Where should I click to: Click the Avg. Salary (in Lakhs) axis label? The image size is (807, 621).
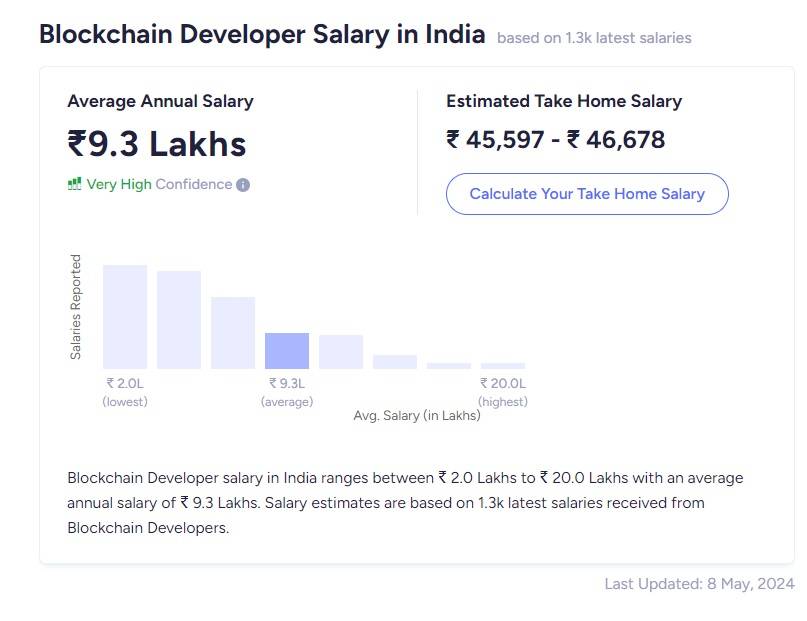(418, 414)
